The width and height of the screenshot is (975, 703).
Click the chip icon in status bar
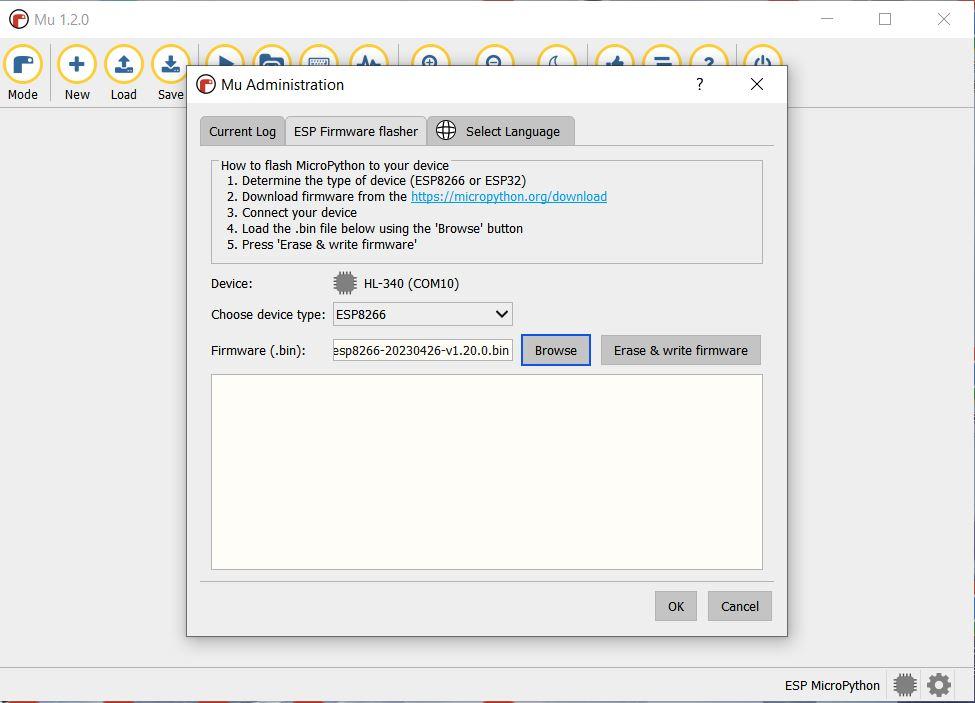click(x=905, y=685)
